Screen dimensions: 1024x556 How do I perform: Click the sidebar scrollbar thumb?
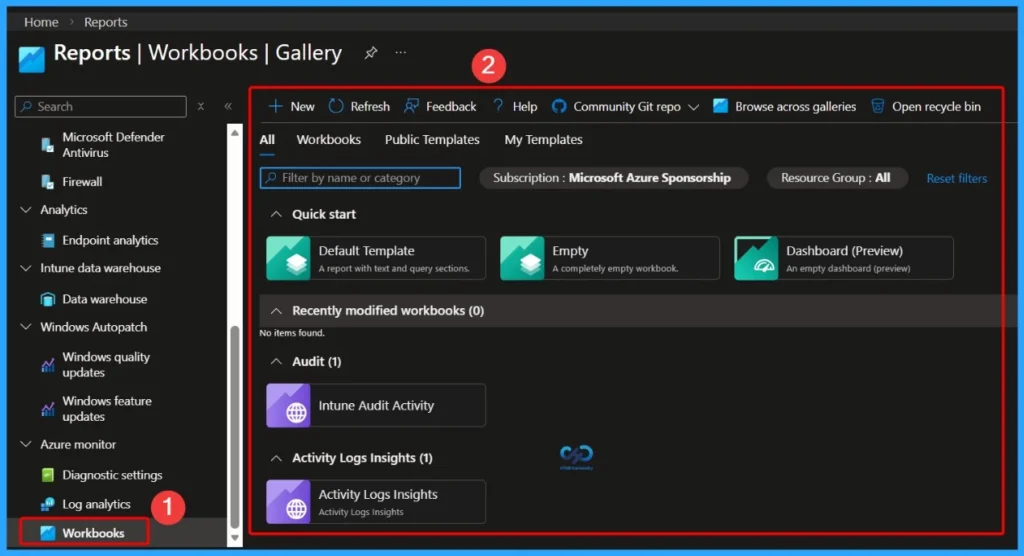[234, 427]
